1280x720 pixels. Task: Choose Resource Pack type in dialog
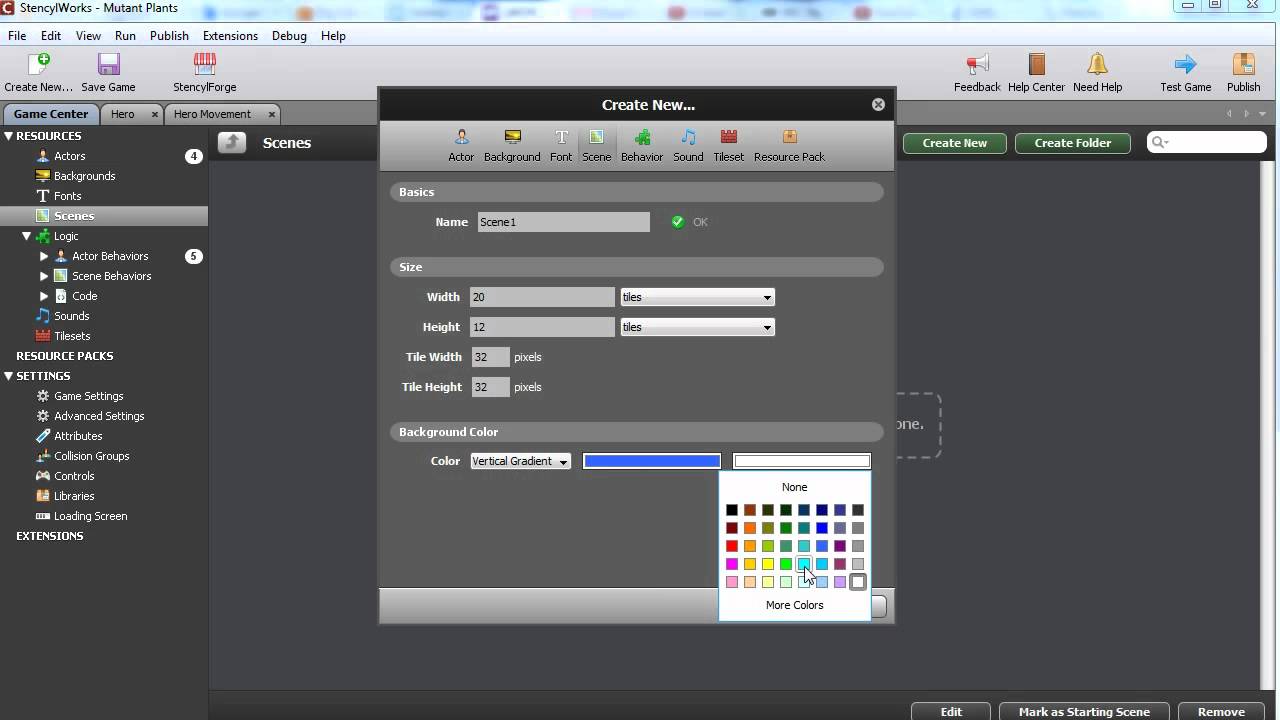[x=789, y=146]
